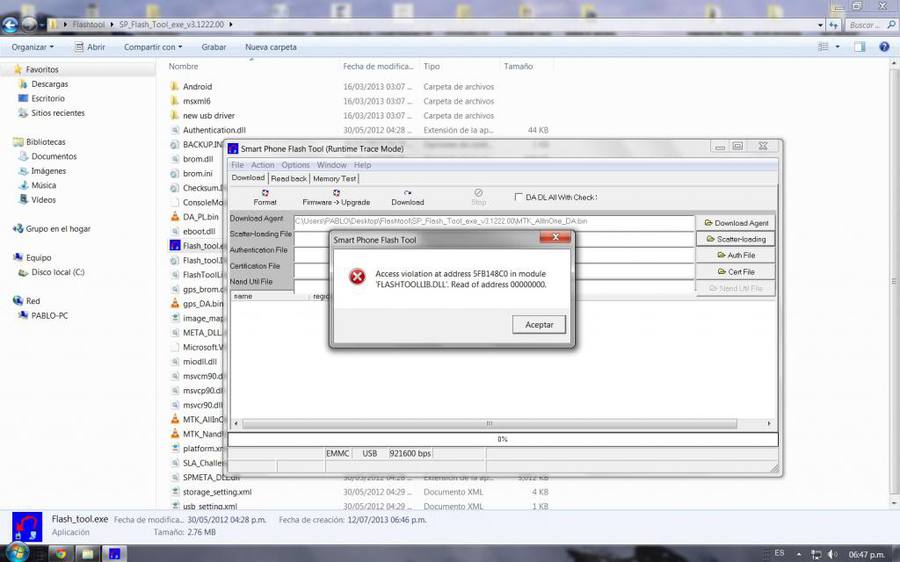
Task: Click the right scroll arrow in Flash Tool list
Action: click(x=769, y=424)
